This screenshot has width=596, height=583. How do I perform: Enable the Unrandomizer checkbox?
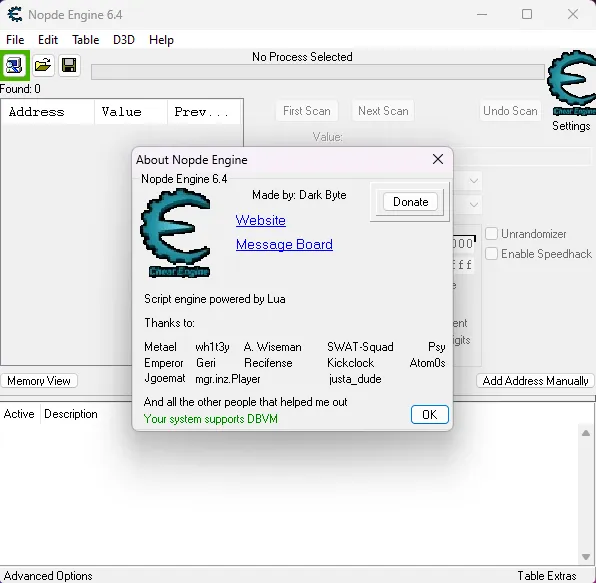click(491, 233)
